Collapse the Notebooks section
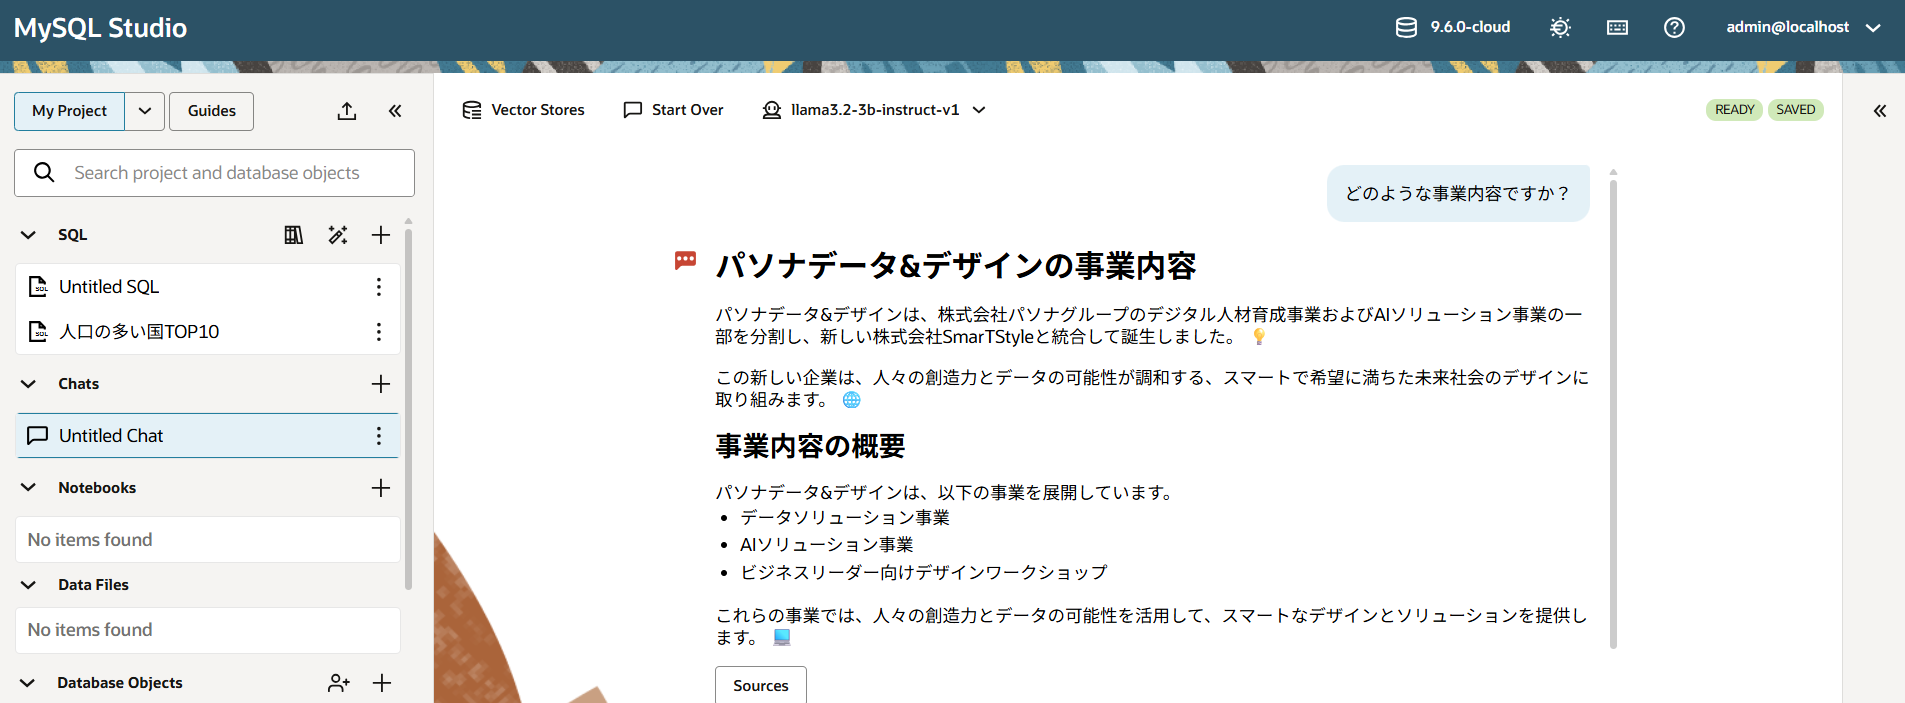This screenshot has width=1905, height=703. pyautogui.click(x=29, y=488)
